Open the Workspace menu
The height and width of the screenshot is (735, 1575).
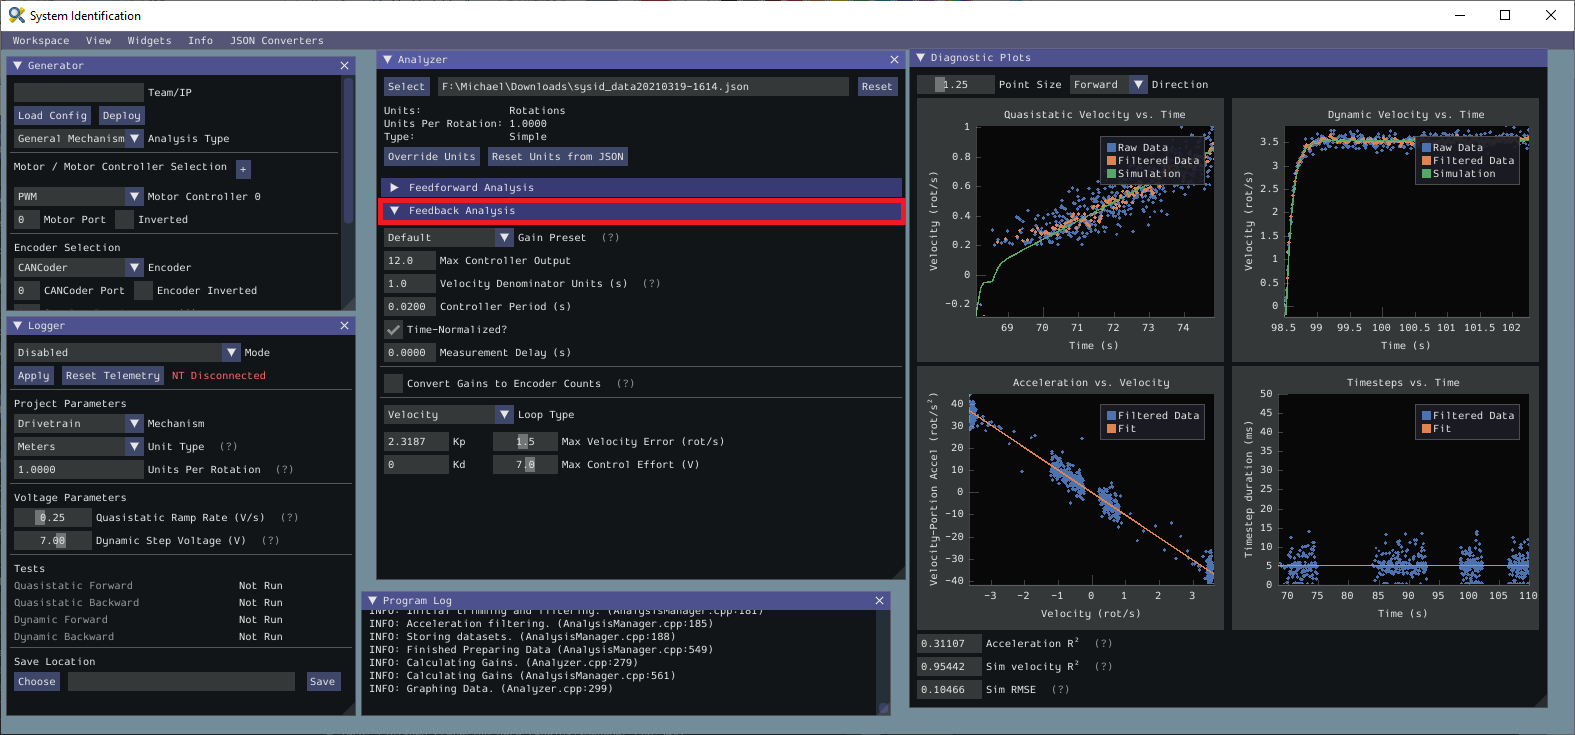tap(41, 41)
